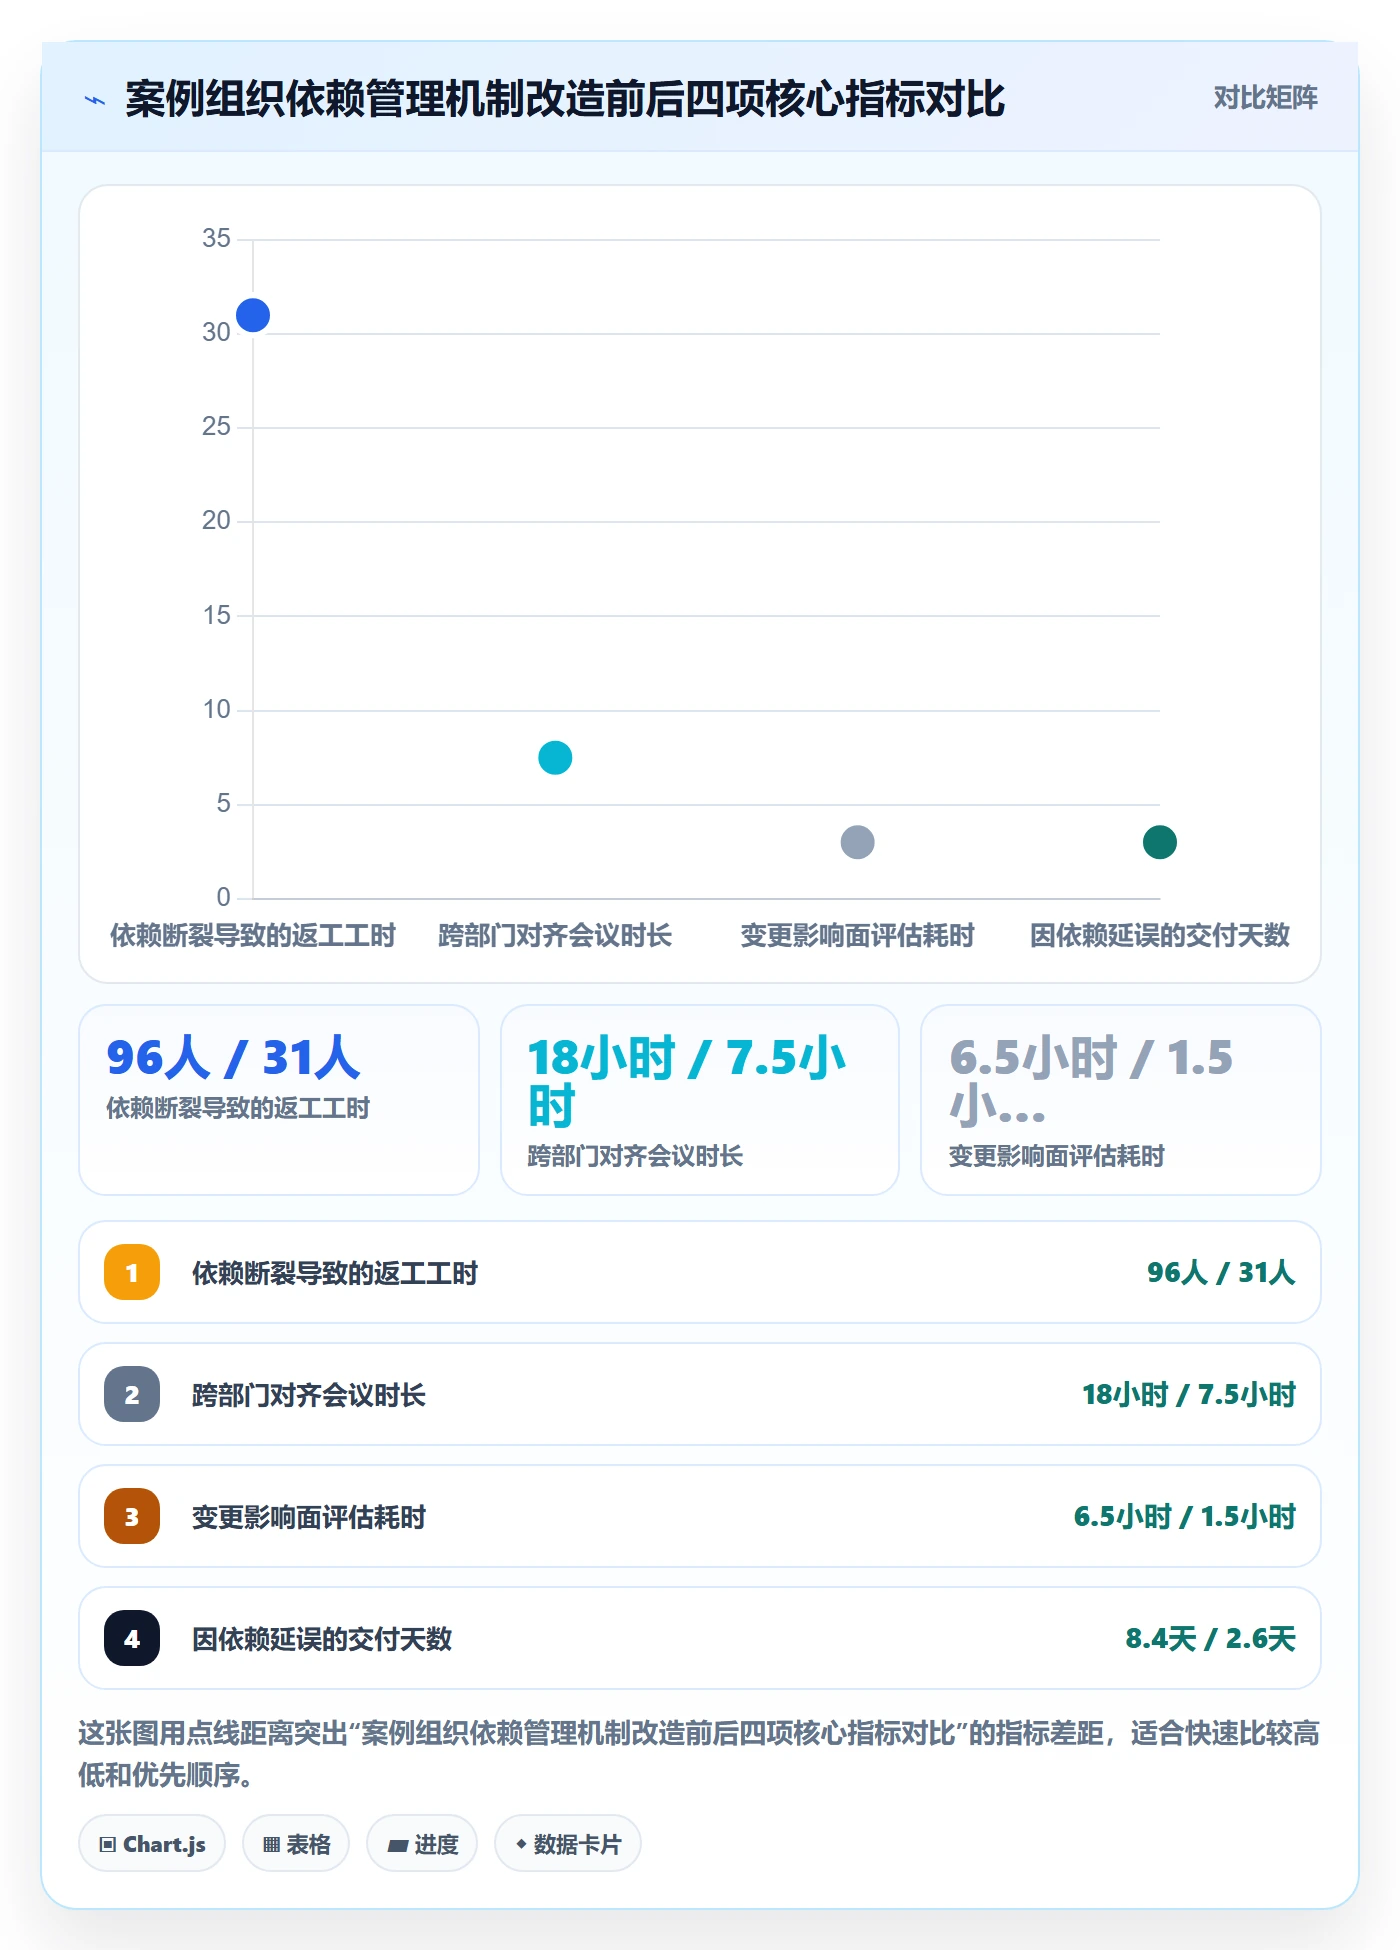
Task: Click the 6.5小时 / 1.5小时 list value
Action: (1184, 1516)
